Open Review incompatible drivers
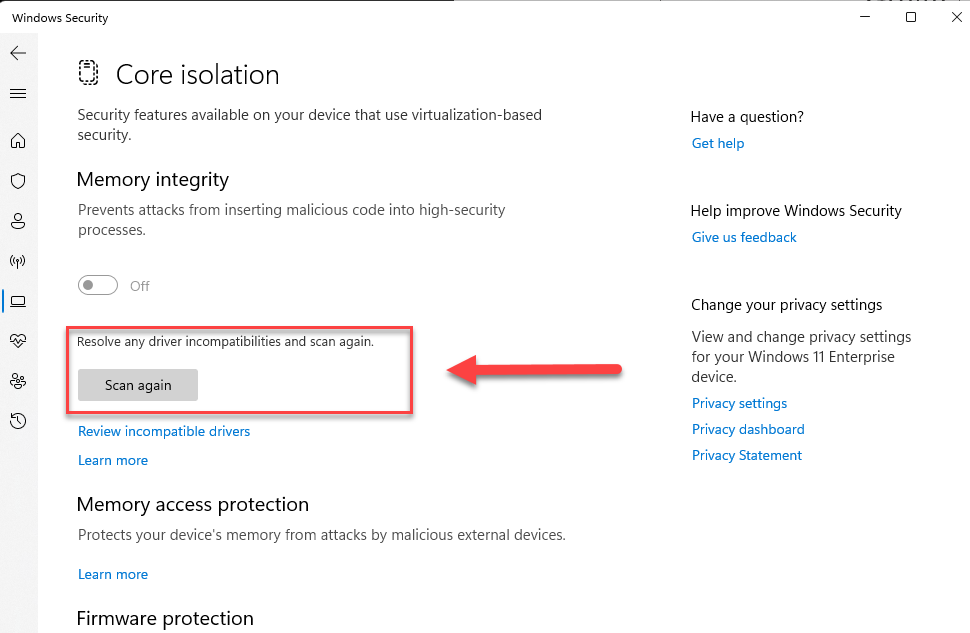 pyautogui.click(x=163, y=431)
